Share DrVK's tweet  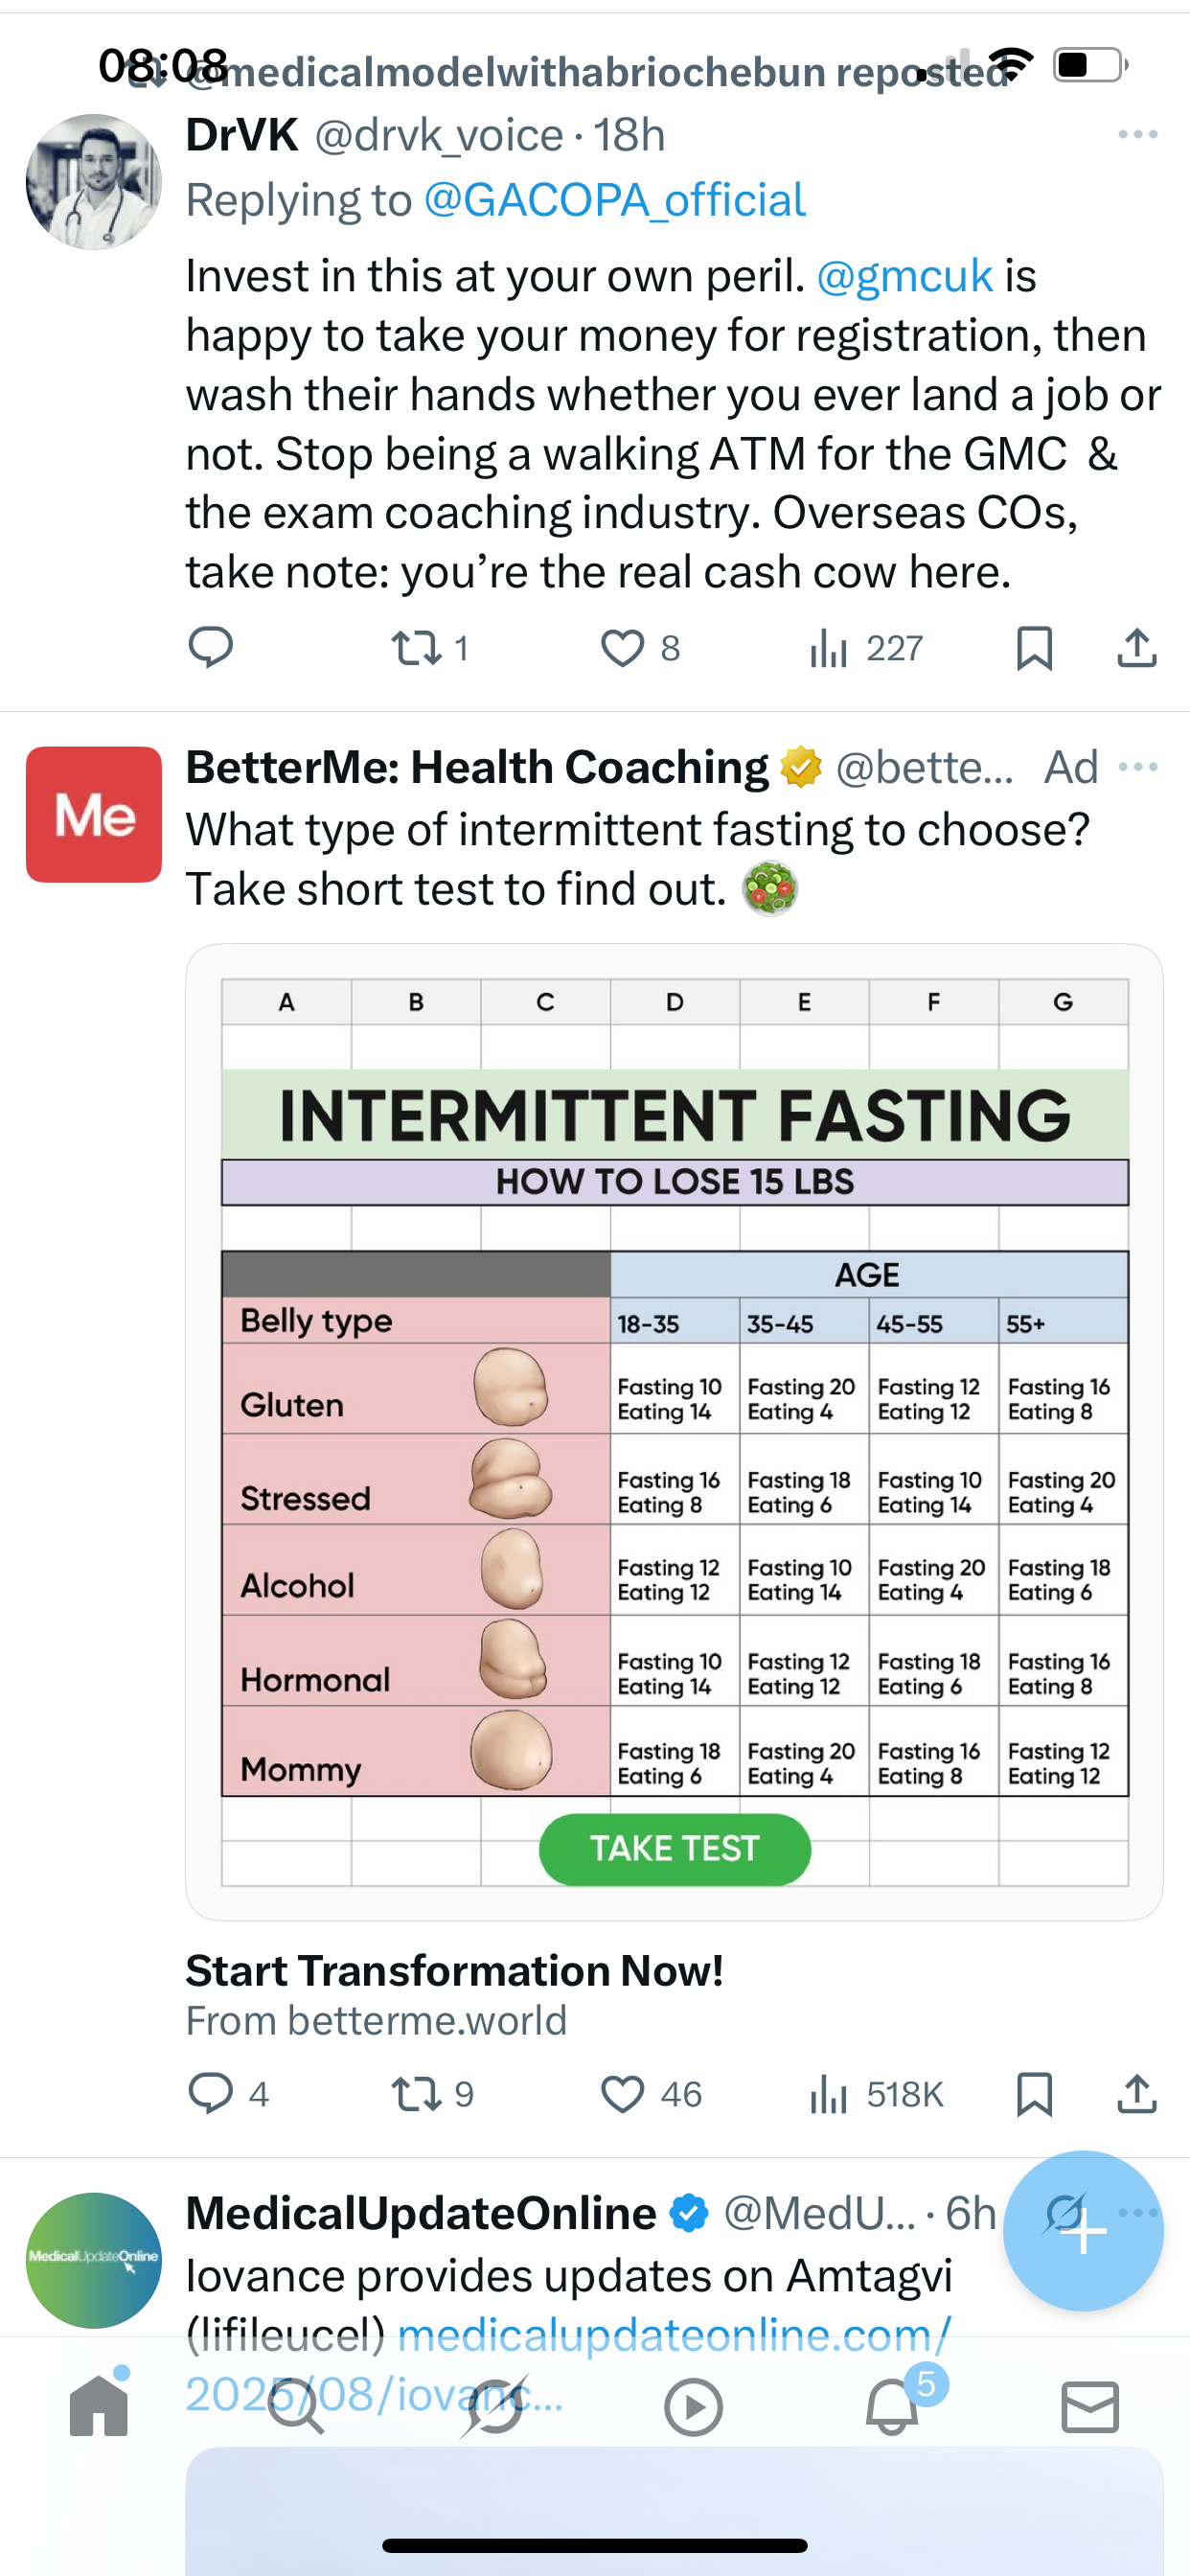(x=1137, y=648)
